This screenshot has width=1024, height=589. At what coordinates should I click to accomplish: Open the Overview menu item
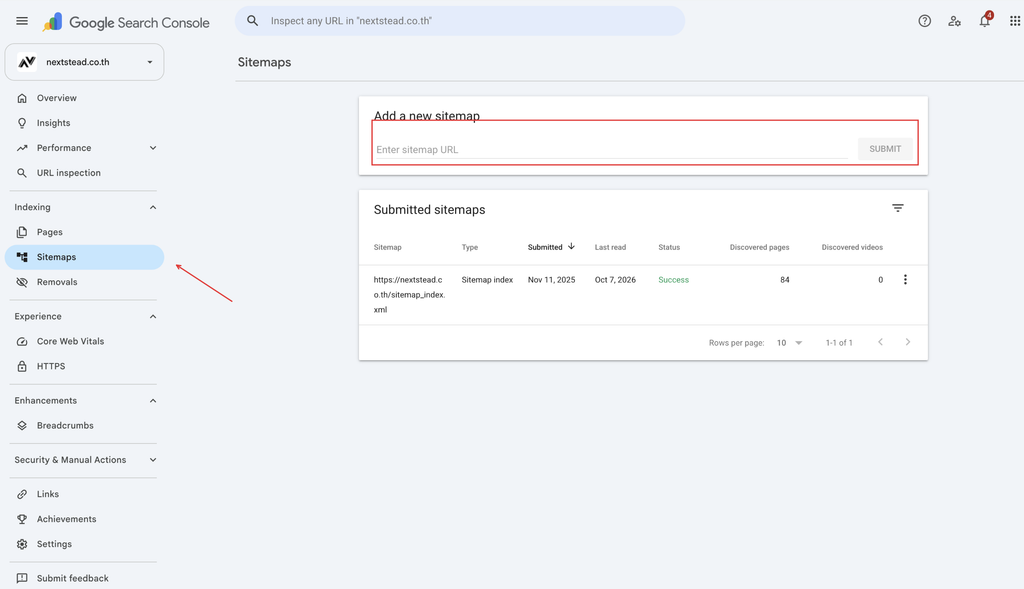[x=84, y=98]
